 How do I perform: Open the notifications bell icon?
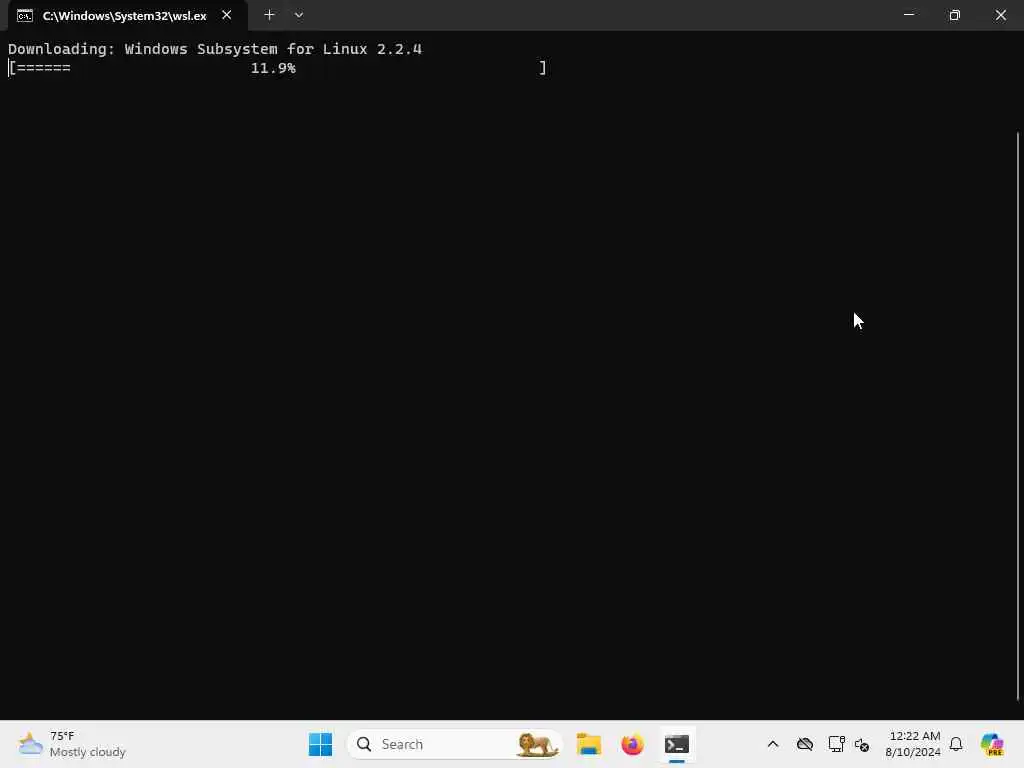click(956, 744)
